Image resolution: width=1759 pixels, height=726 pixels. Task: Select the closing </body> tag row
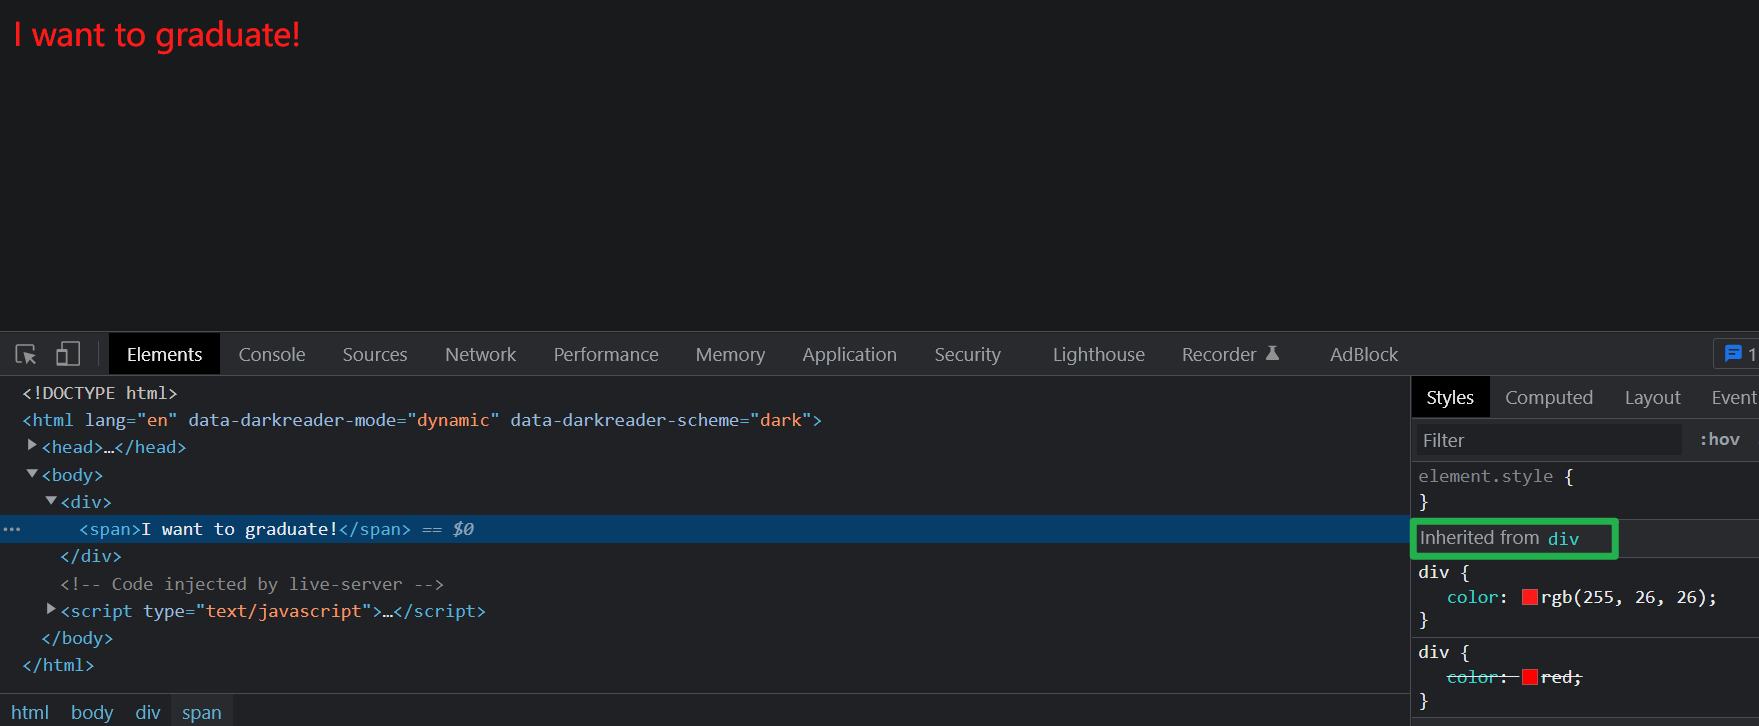pyautogui.click(x=77, y=638)
